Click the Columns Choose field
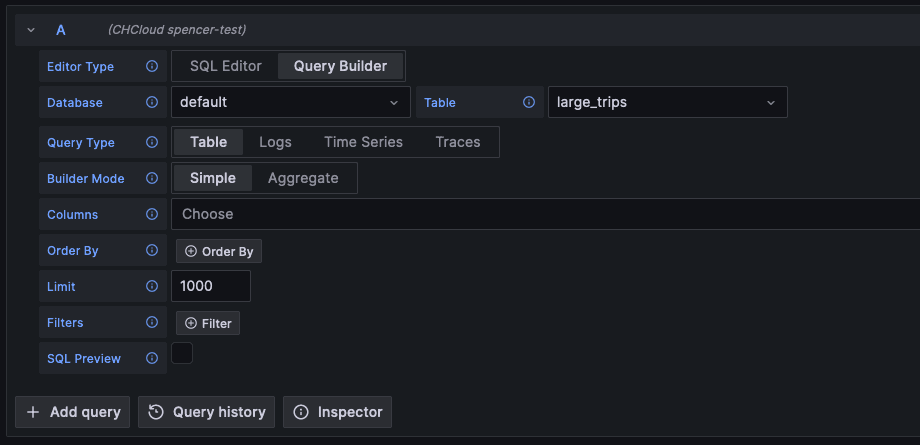The height and width of the screenshot is (445, 920). (540, 214)
